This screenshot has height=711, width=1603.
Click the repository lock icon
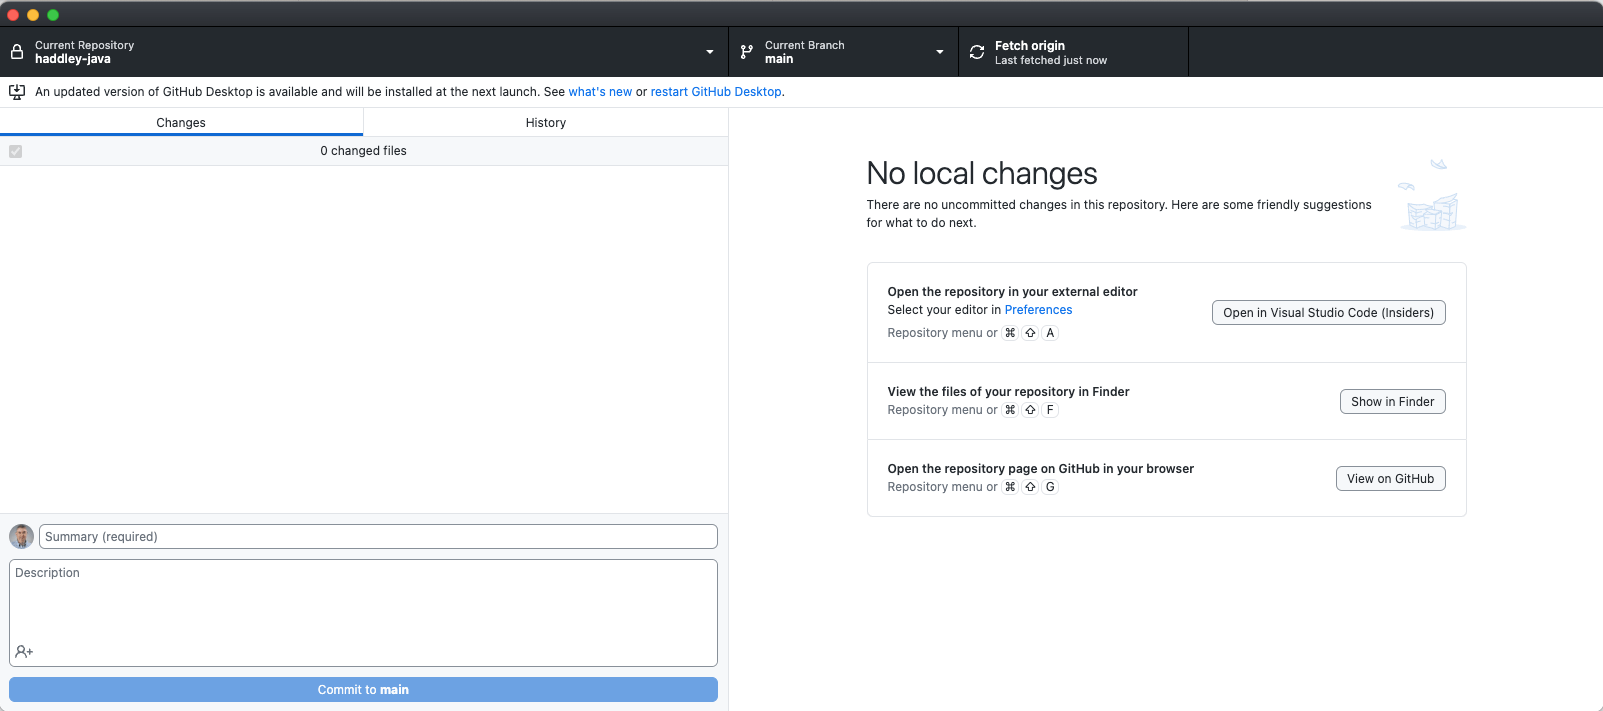coord(17,52)
